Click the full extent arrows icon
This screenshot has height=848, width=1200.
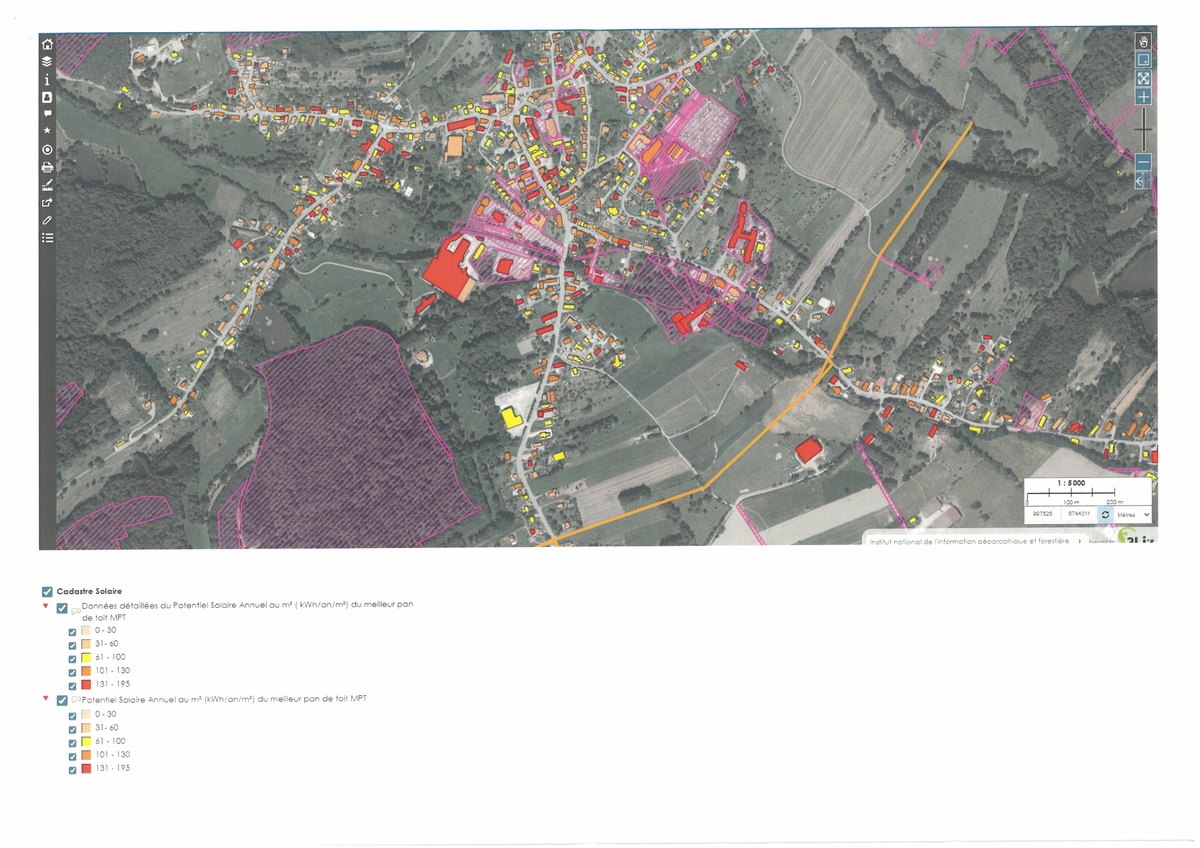pyautogui.click(x=1143, y=78)
